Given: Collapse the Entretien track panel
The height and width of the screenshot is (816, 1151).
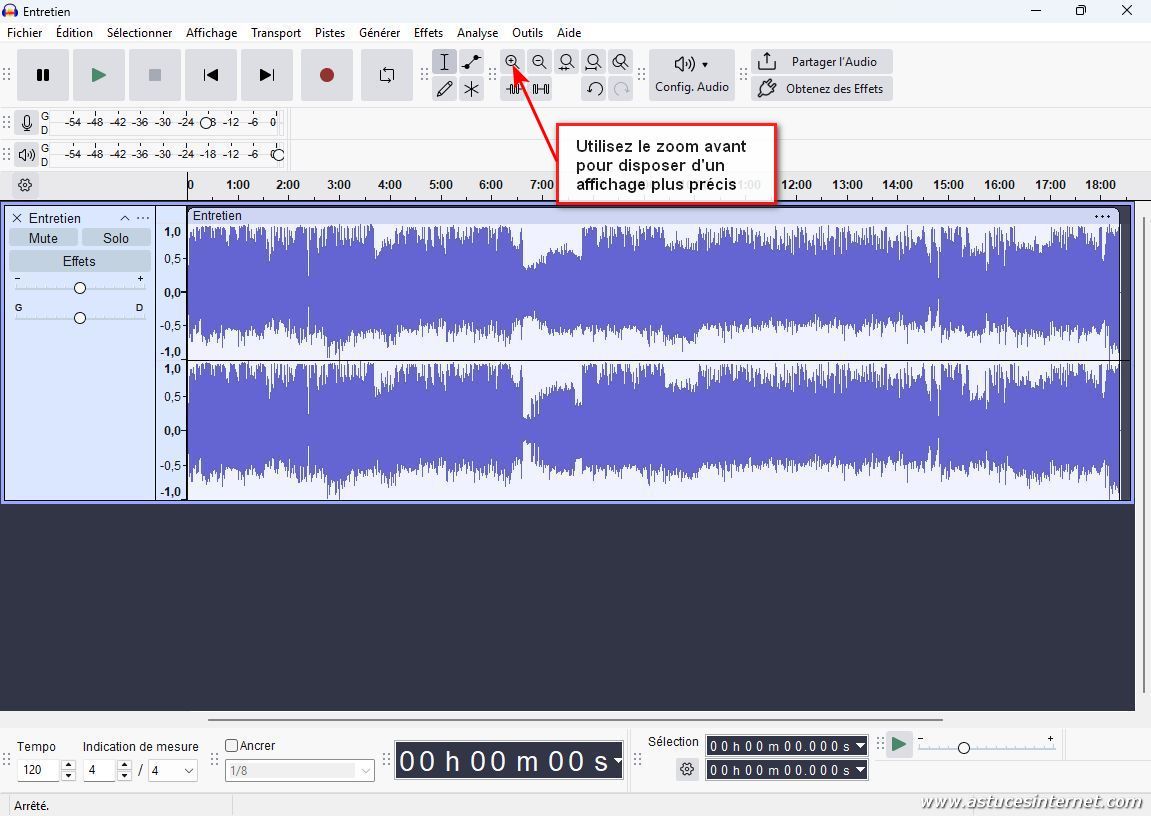Looking at the screenshot, I should point(125,218).
